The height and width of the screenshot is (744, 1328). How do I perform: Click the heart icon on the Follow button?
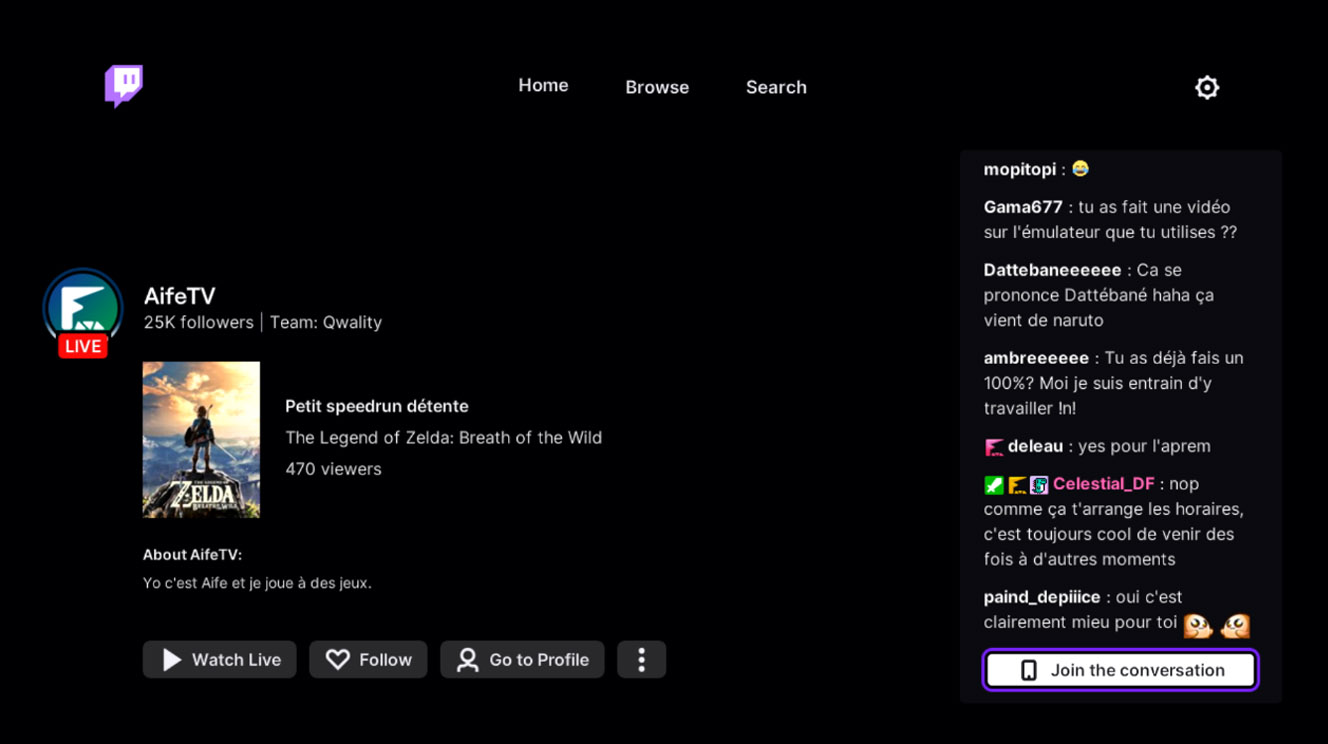tap(338, 660)
